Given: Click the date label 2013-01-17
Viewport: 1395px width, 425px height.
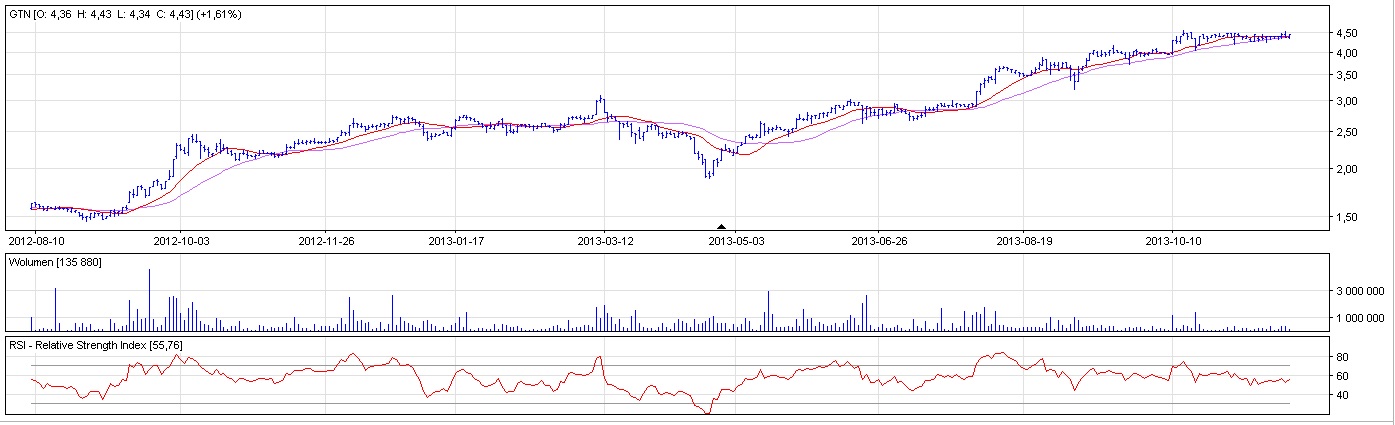Looking at the screenshot, I should point(456,241).
